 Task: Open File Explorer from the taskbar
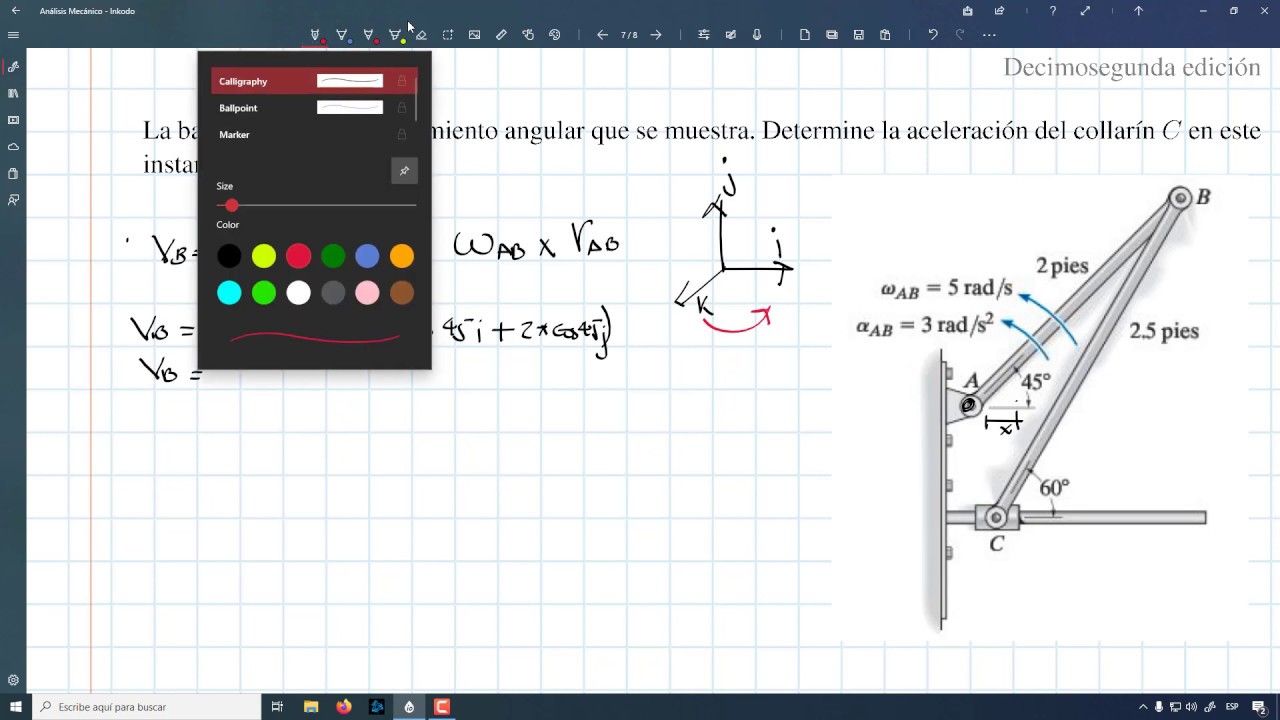coord(311,707)
